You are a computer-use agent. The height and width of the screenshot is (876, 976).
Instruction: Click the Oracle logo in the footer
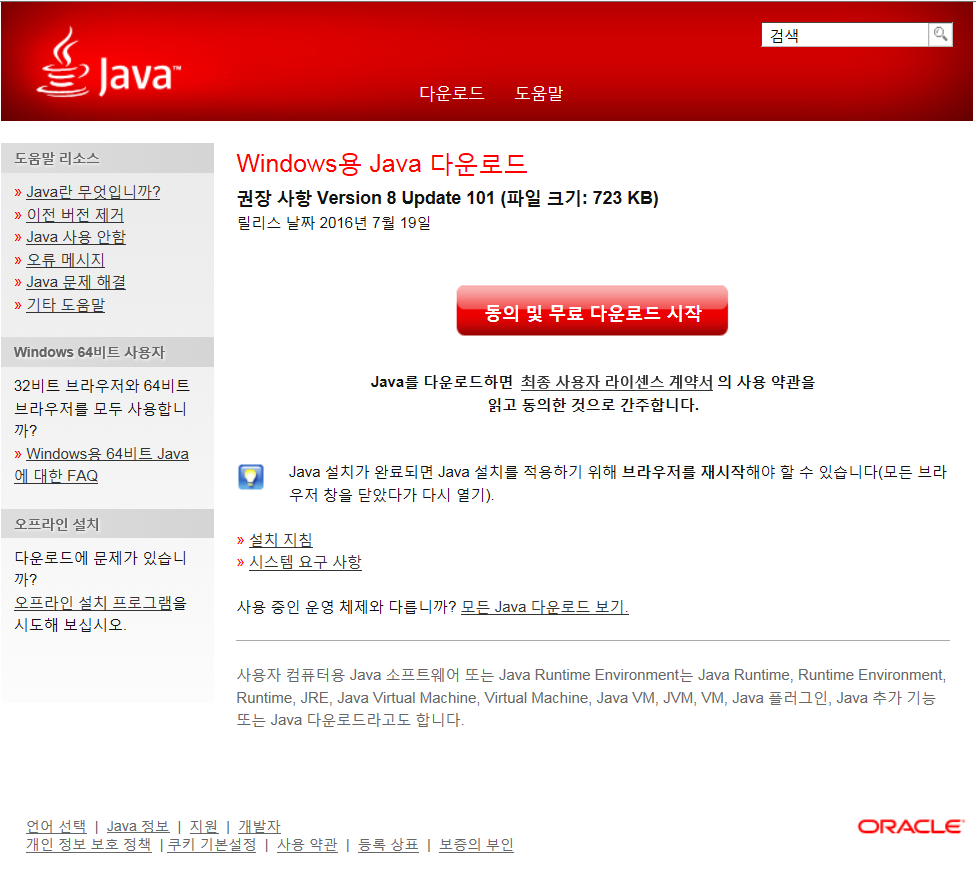(x=911, y=826)
